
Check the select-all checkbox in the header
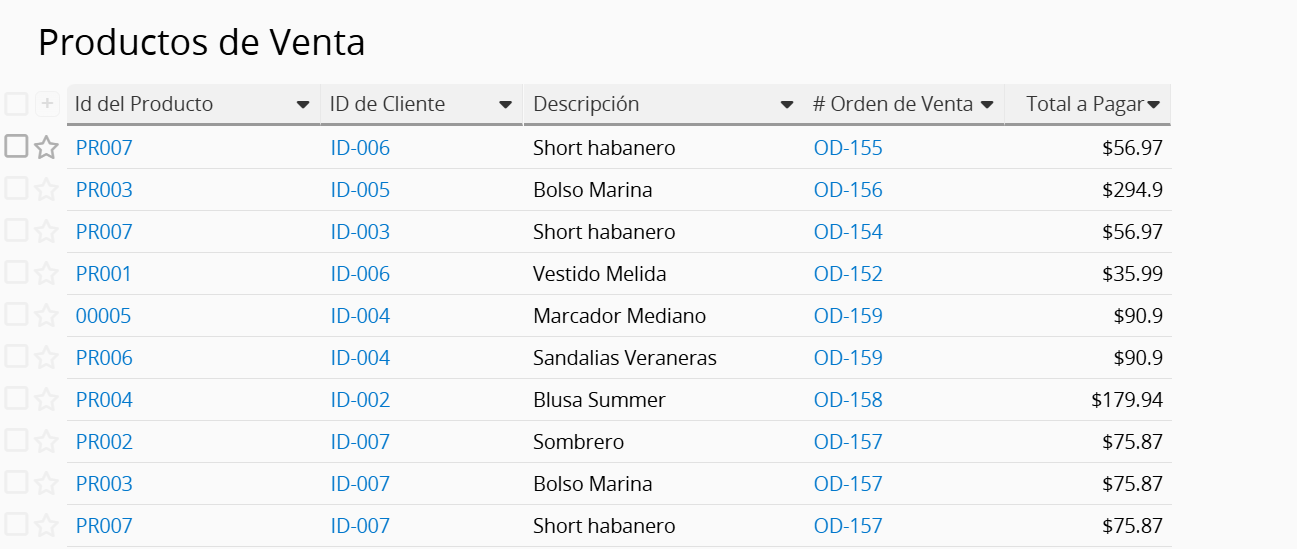pos(16,103)
